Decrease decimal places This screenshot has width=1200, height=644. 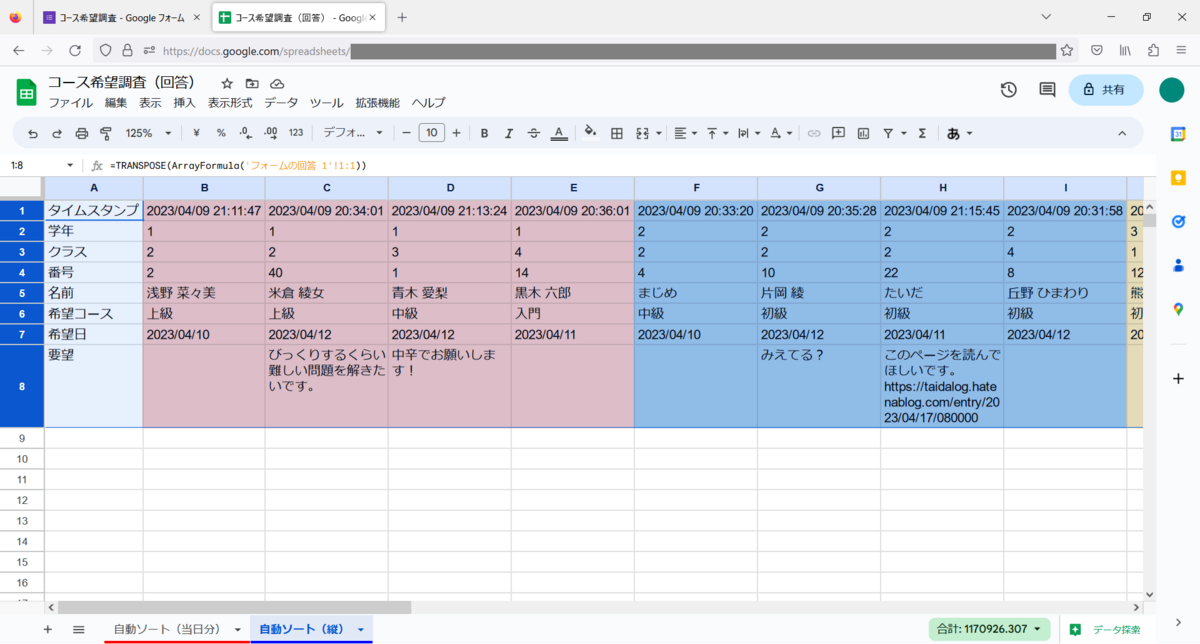click(246, 133)
